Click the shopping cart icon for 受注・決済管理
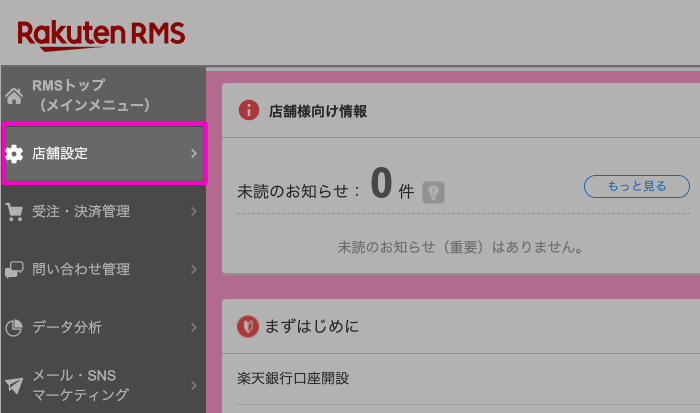Viewport: 700px width, 413px height. (14, 212)
